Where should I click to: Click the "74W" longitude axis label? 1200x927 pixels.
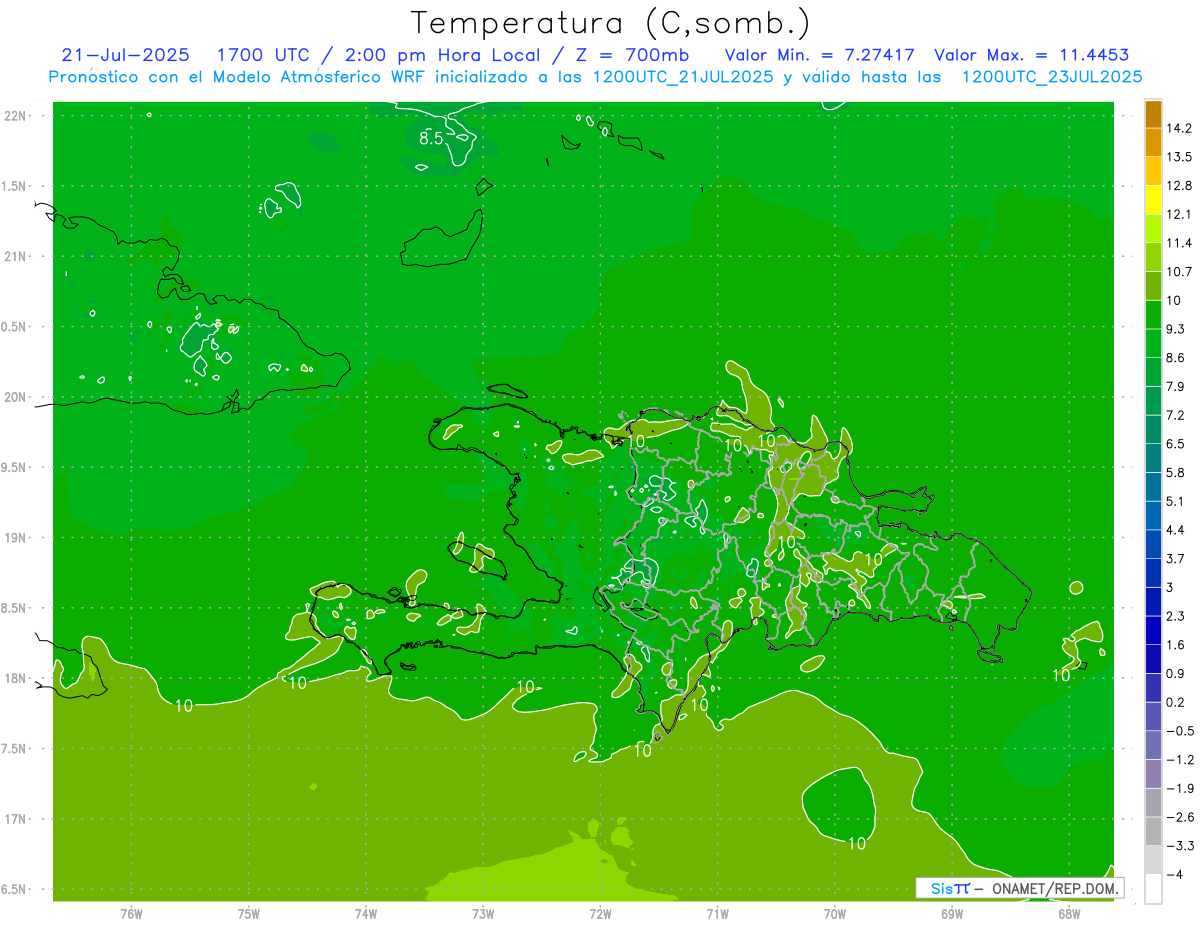click(365, 913)
